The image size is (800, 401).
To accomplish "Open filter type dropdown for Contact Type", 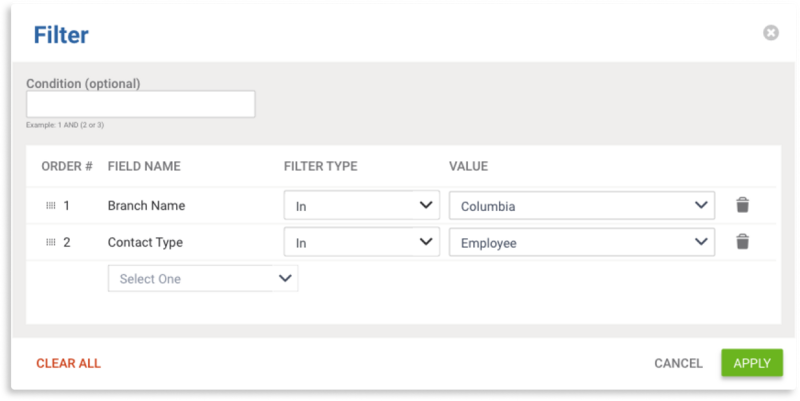I will tap(361, 242).
